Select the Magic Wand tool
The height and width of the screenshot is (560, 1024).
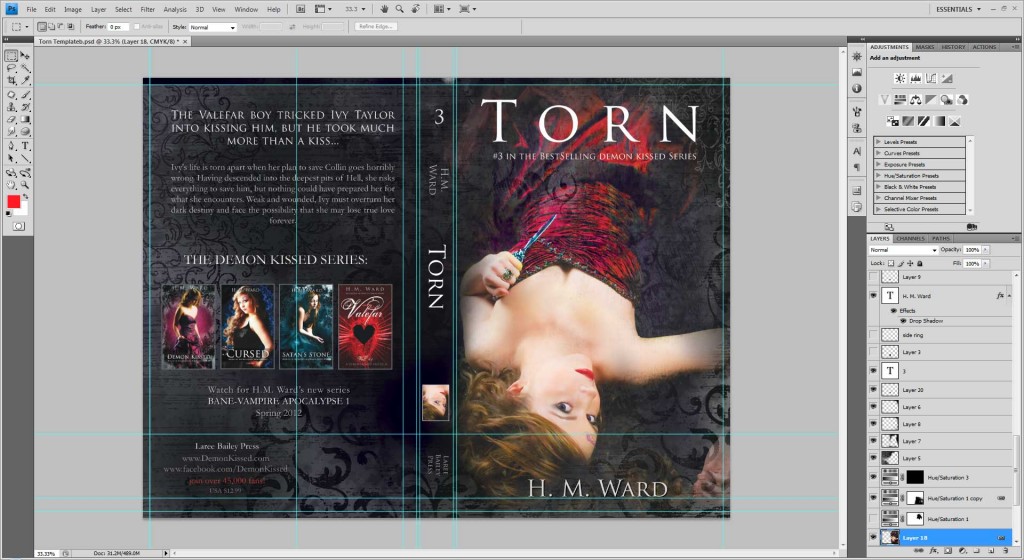click(25, 69)
